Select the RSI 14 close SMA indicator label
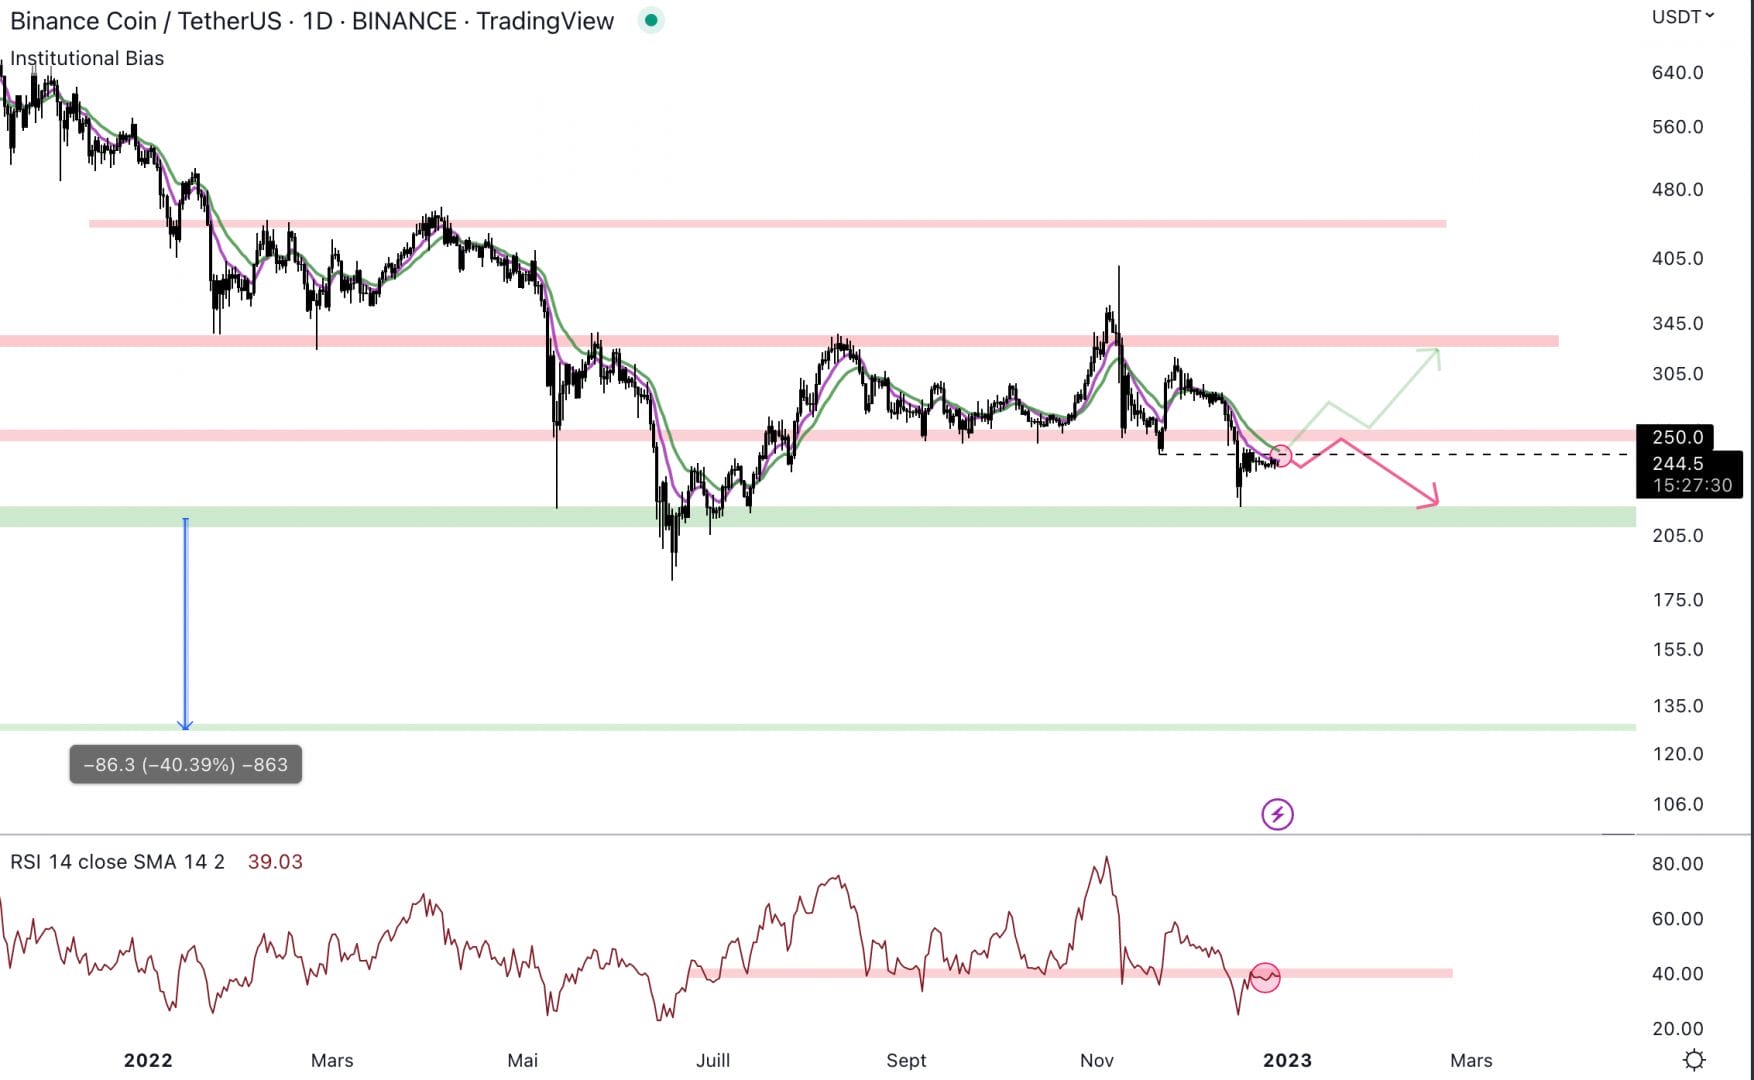The height and width of the screenshot is (1080, 1754). (x=115, y=862)
